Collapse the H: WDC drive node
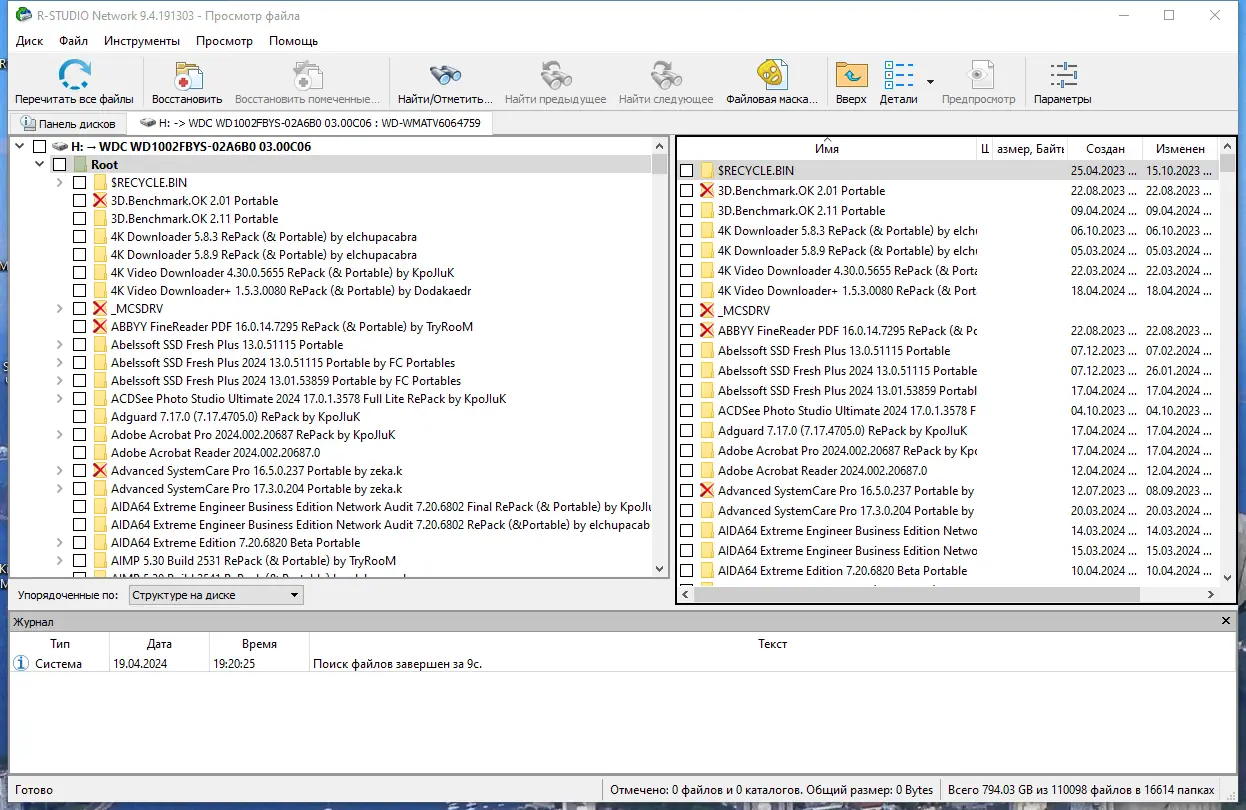The height and width of the screenshot is (810, 1246). point(20,147)
